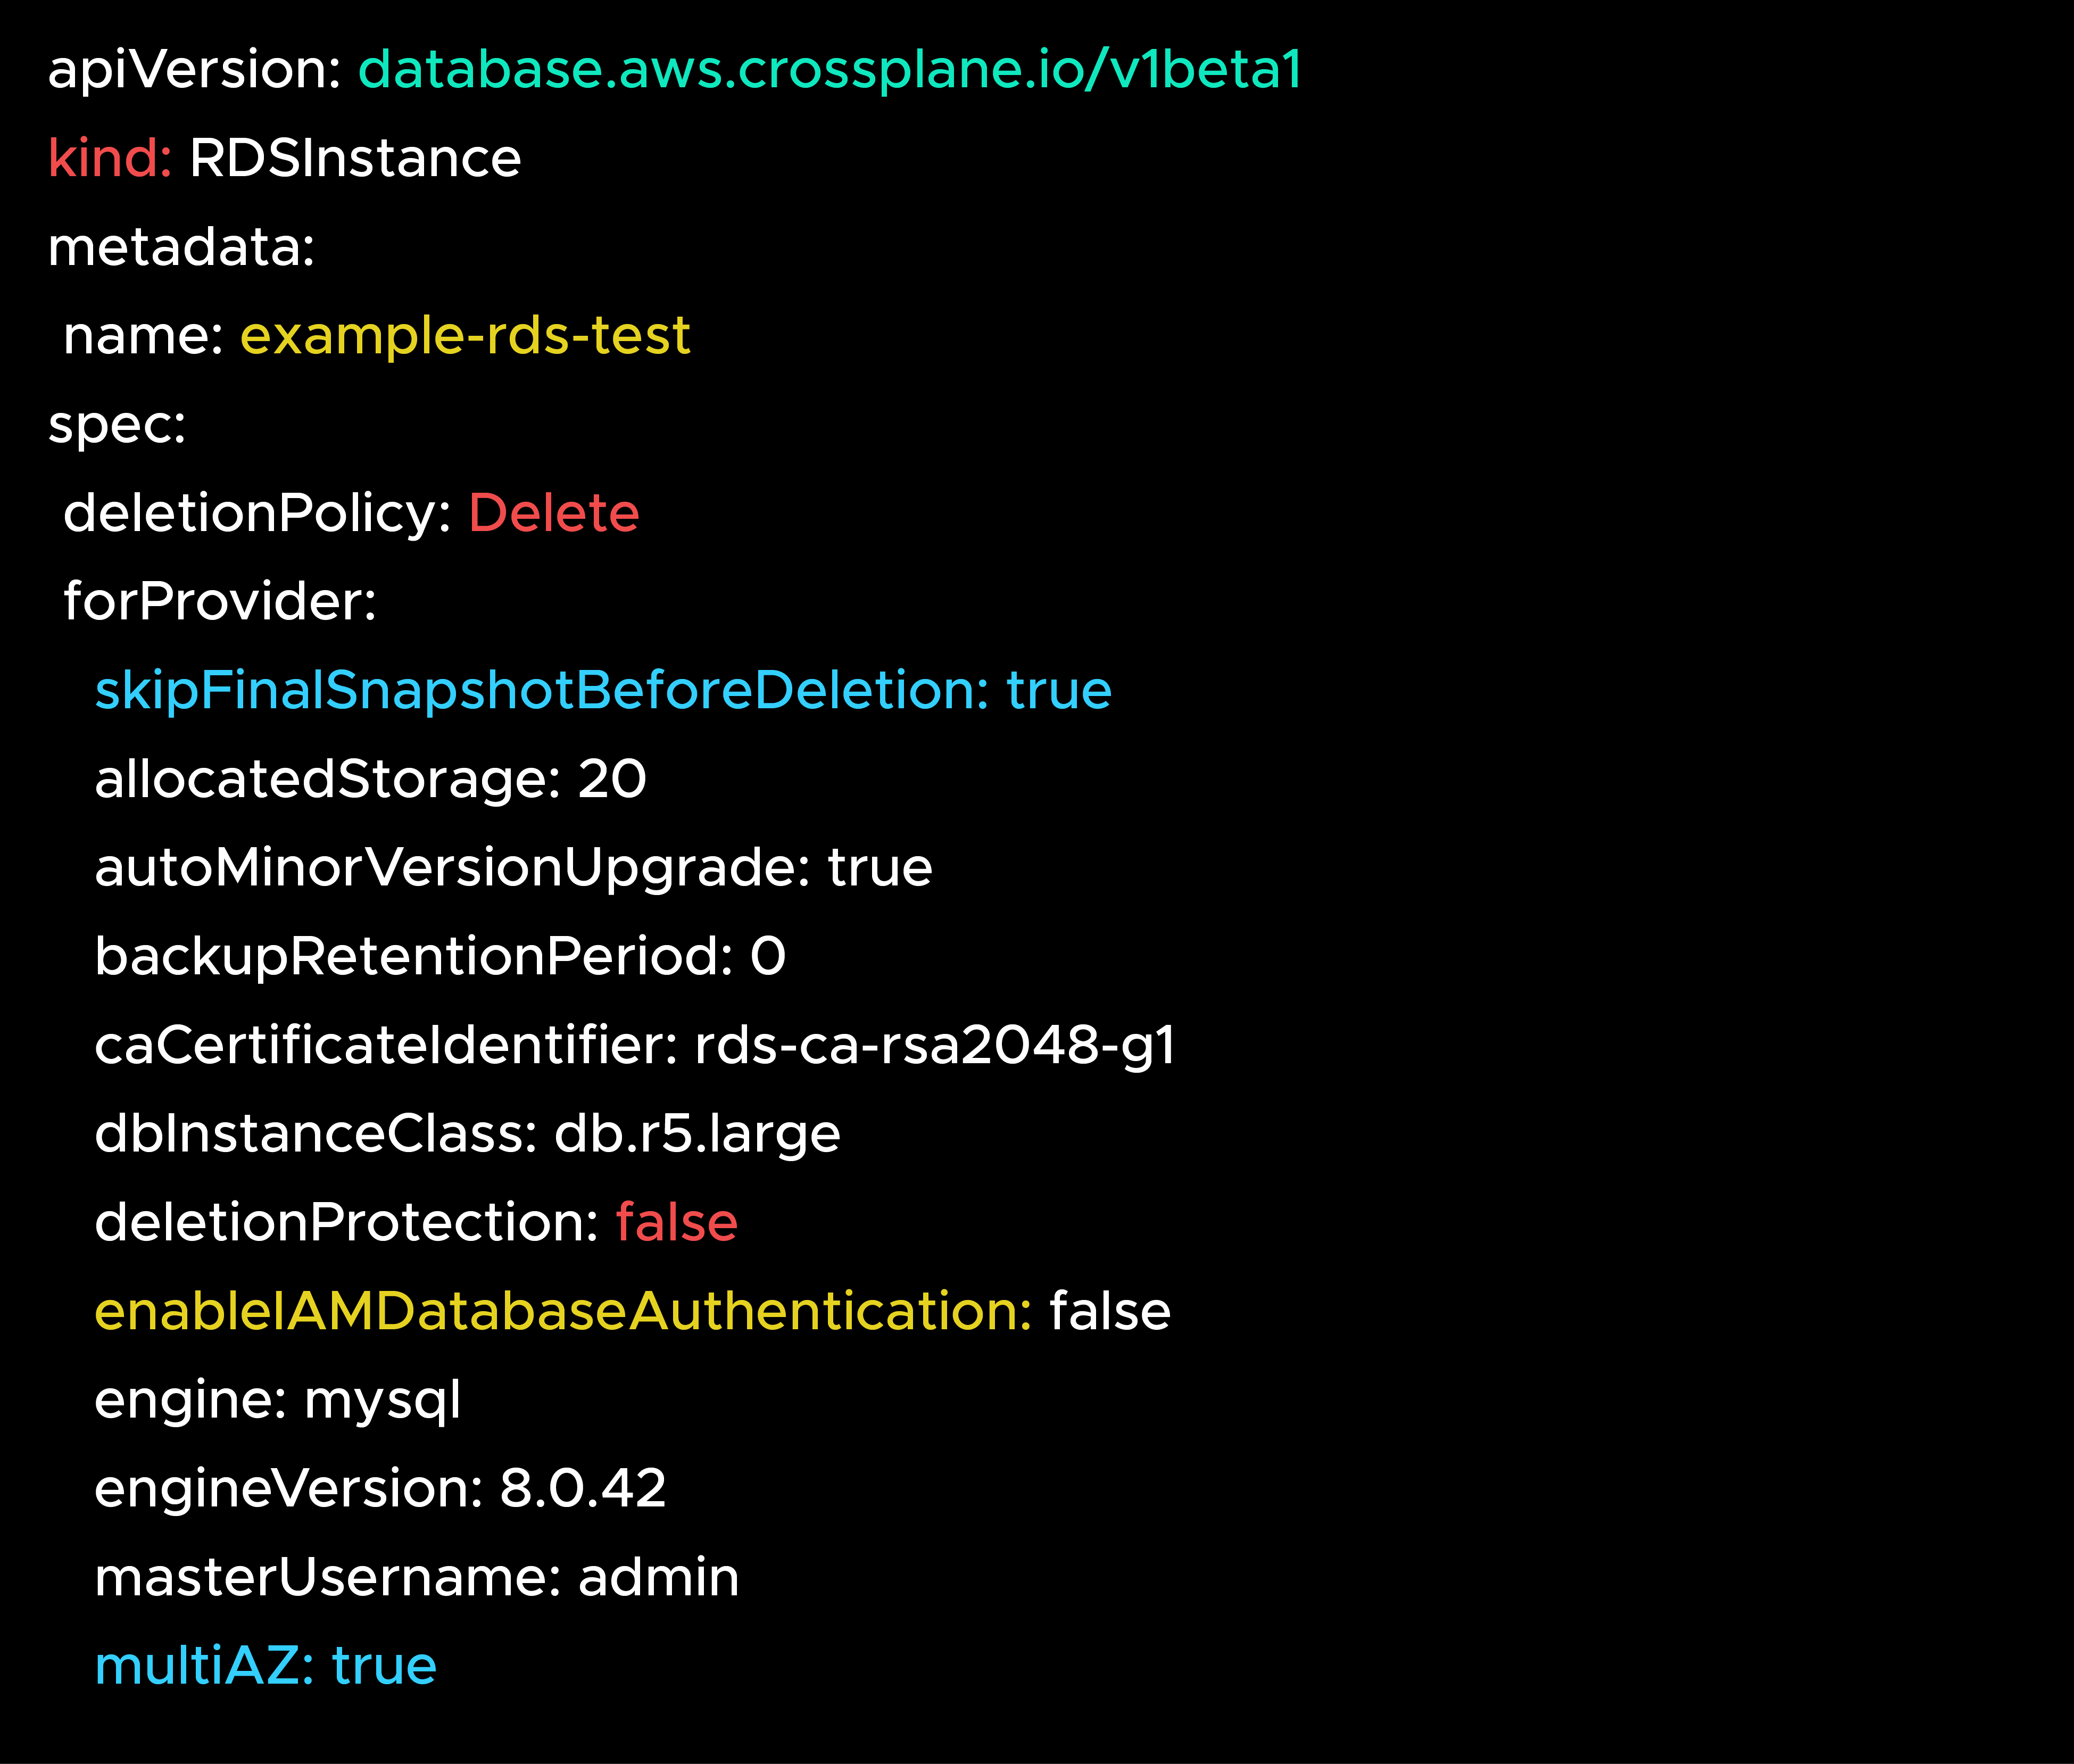The image size is (2074, 1764).
Task: Click the backupRetentionPeriod: 0 line
Action: point(440,957)
